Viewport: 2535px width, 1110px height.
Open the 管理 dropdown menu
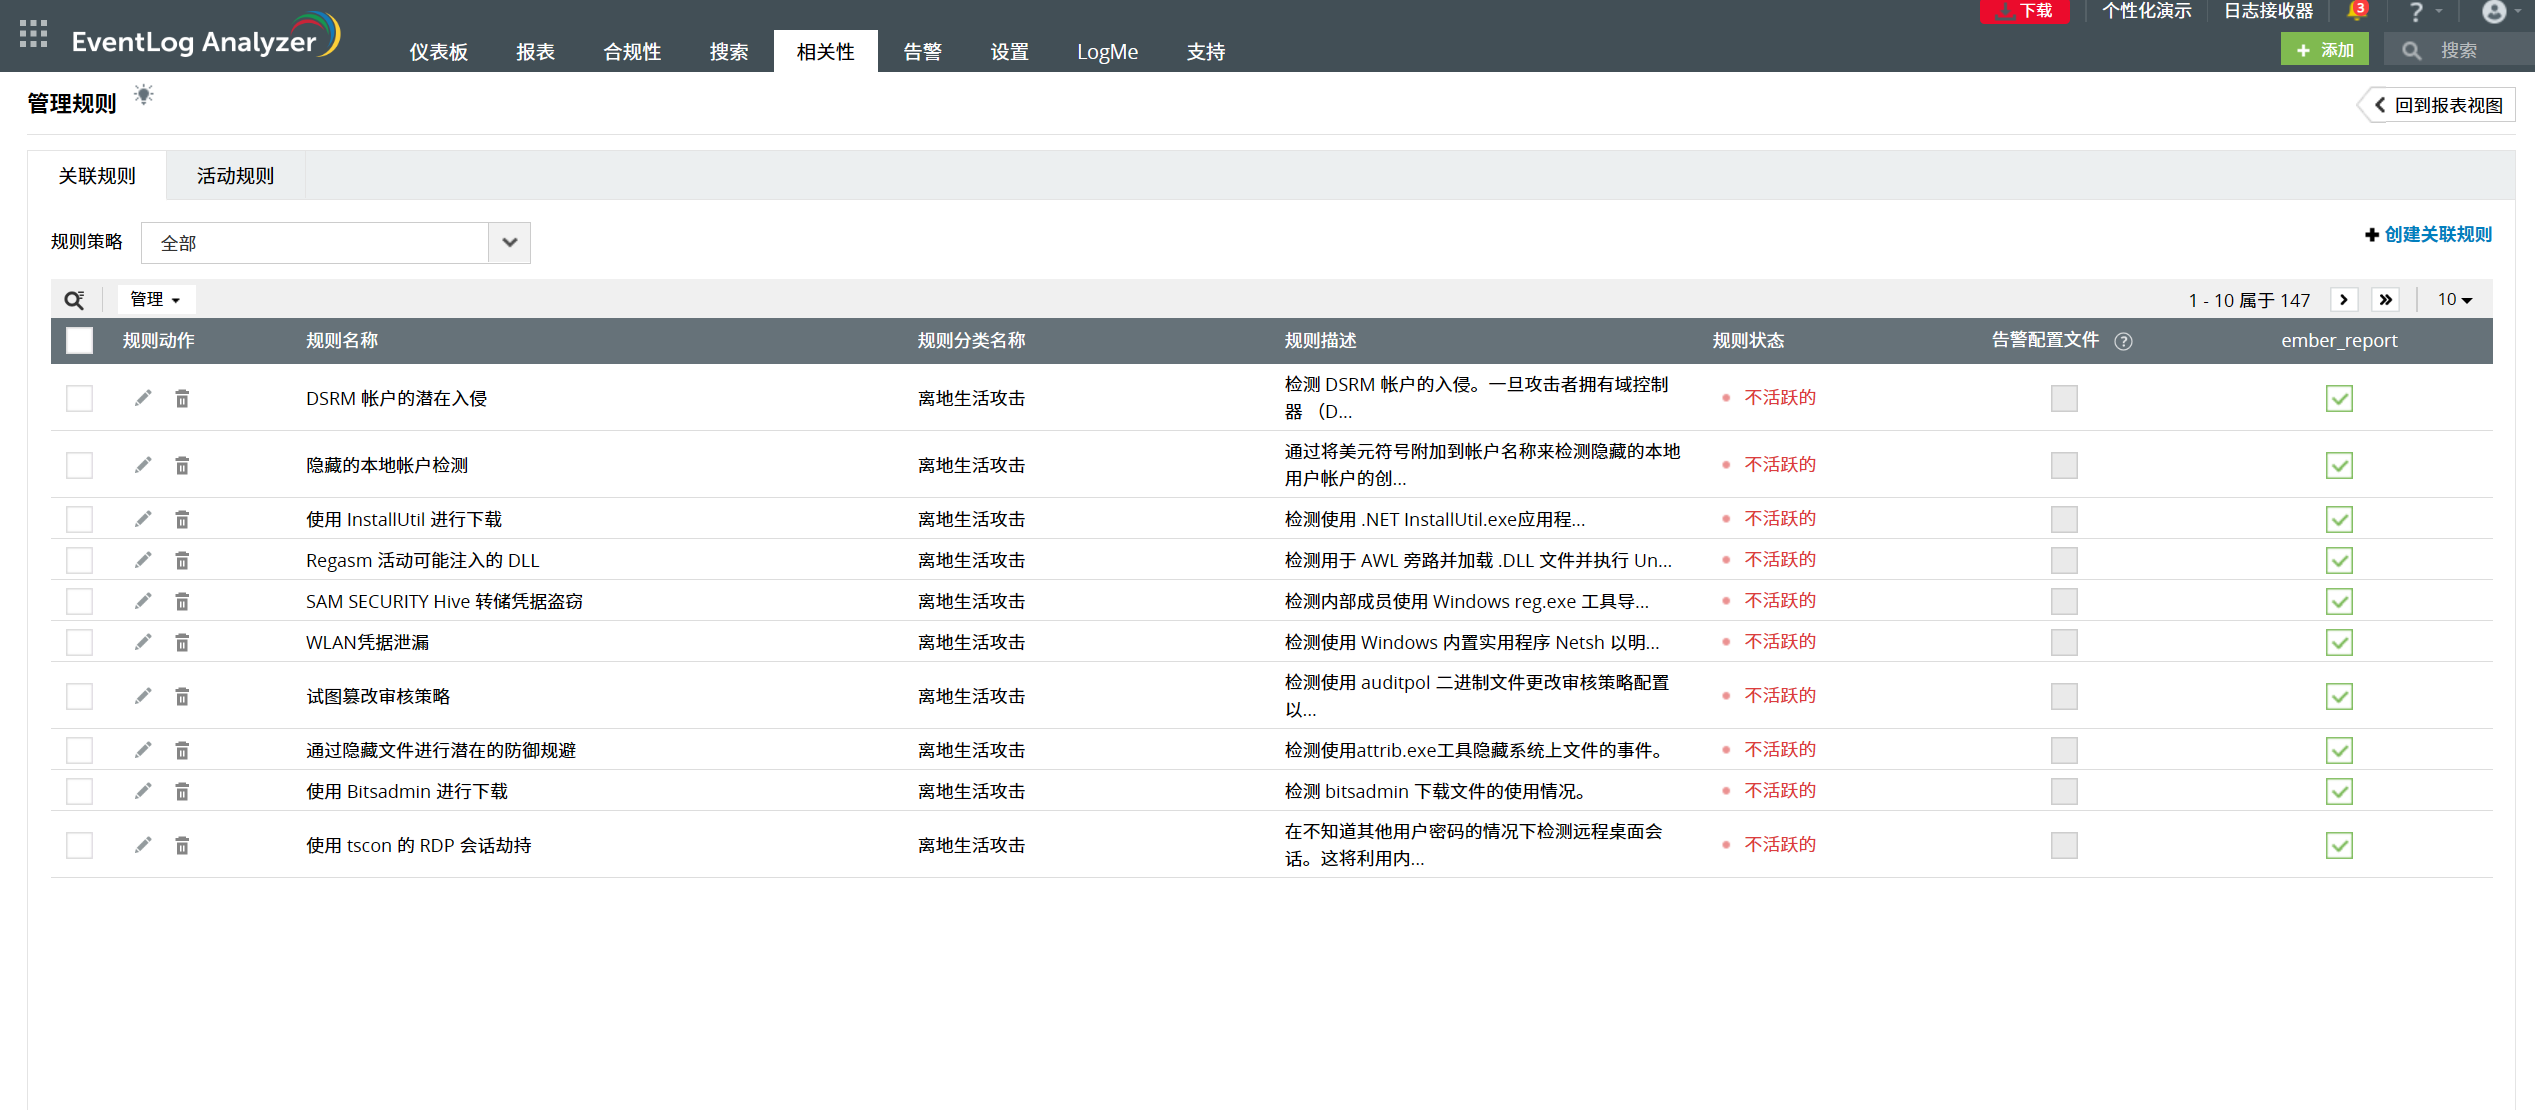pos(155,300)
